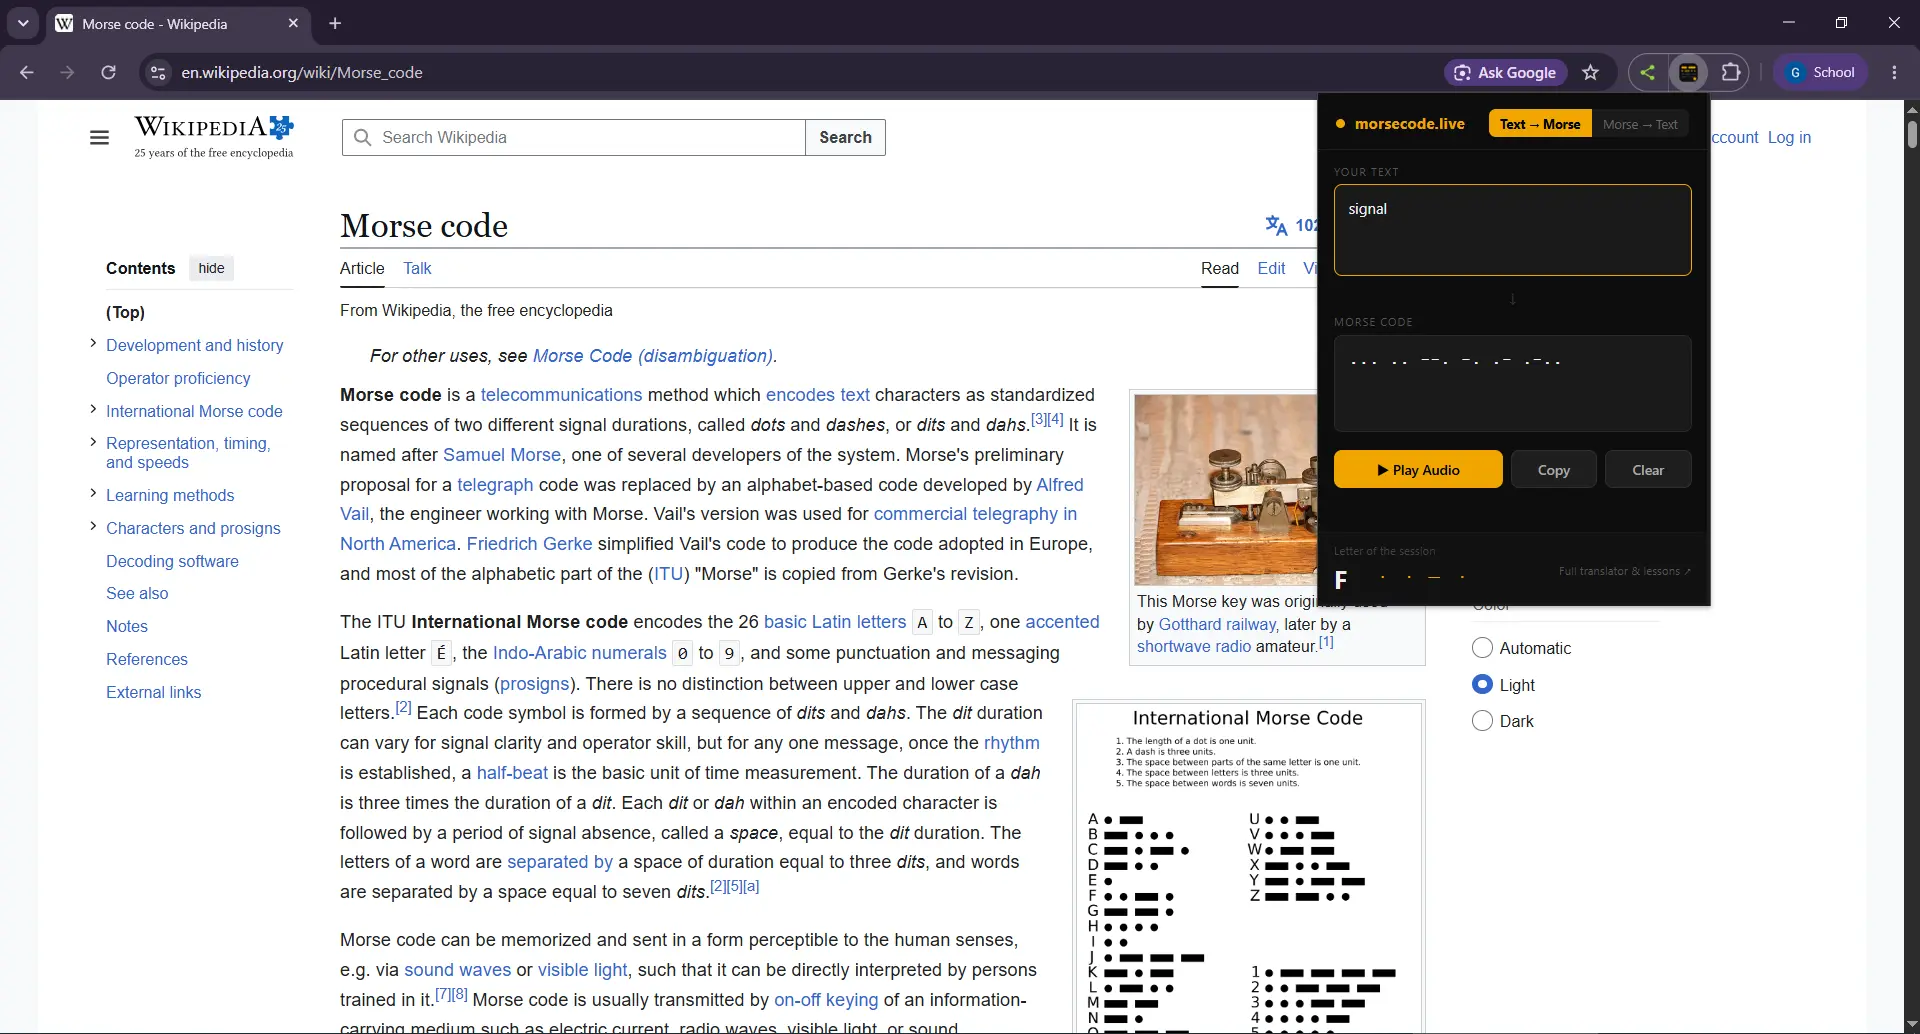Screen dimensions: 1920x1034
Task: Expand Representation, timing, and speeds section
Action: click(x=93, y=441)
